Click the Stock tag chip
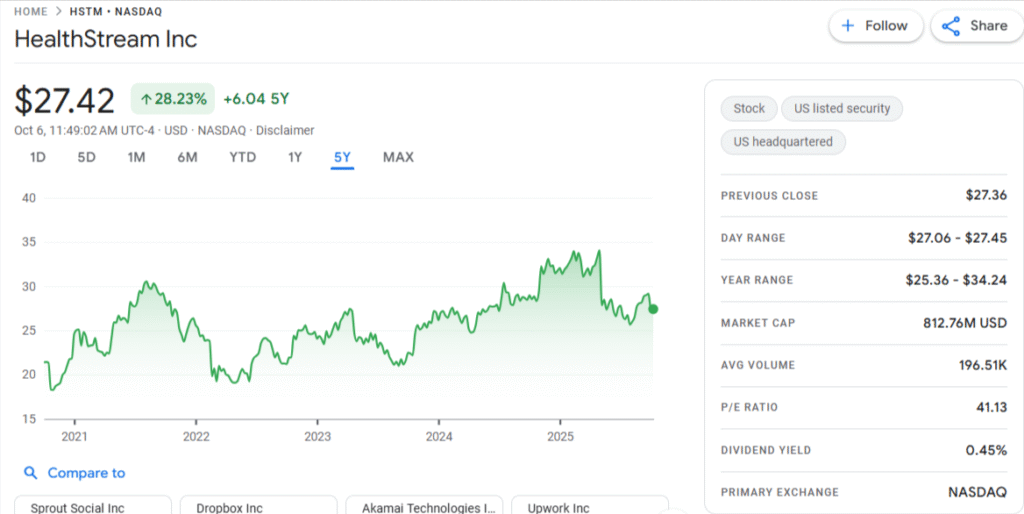1024x514 pixels. click(748, 108)
